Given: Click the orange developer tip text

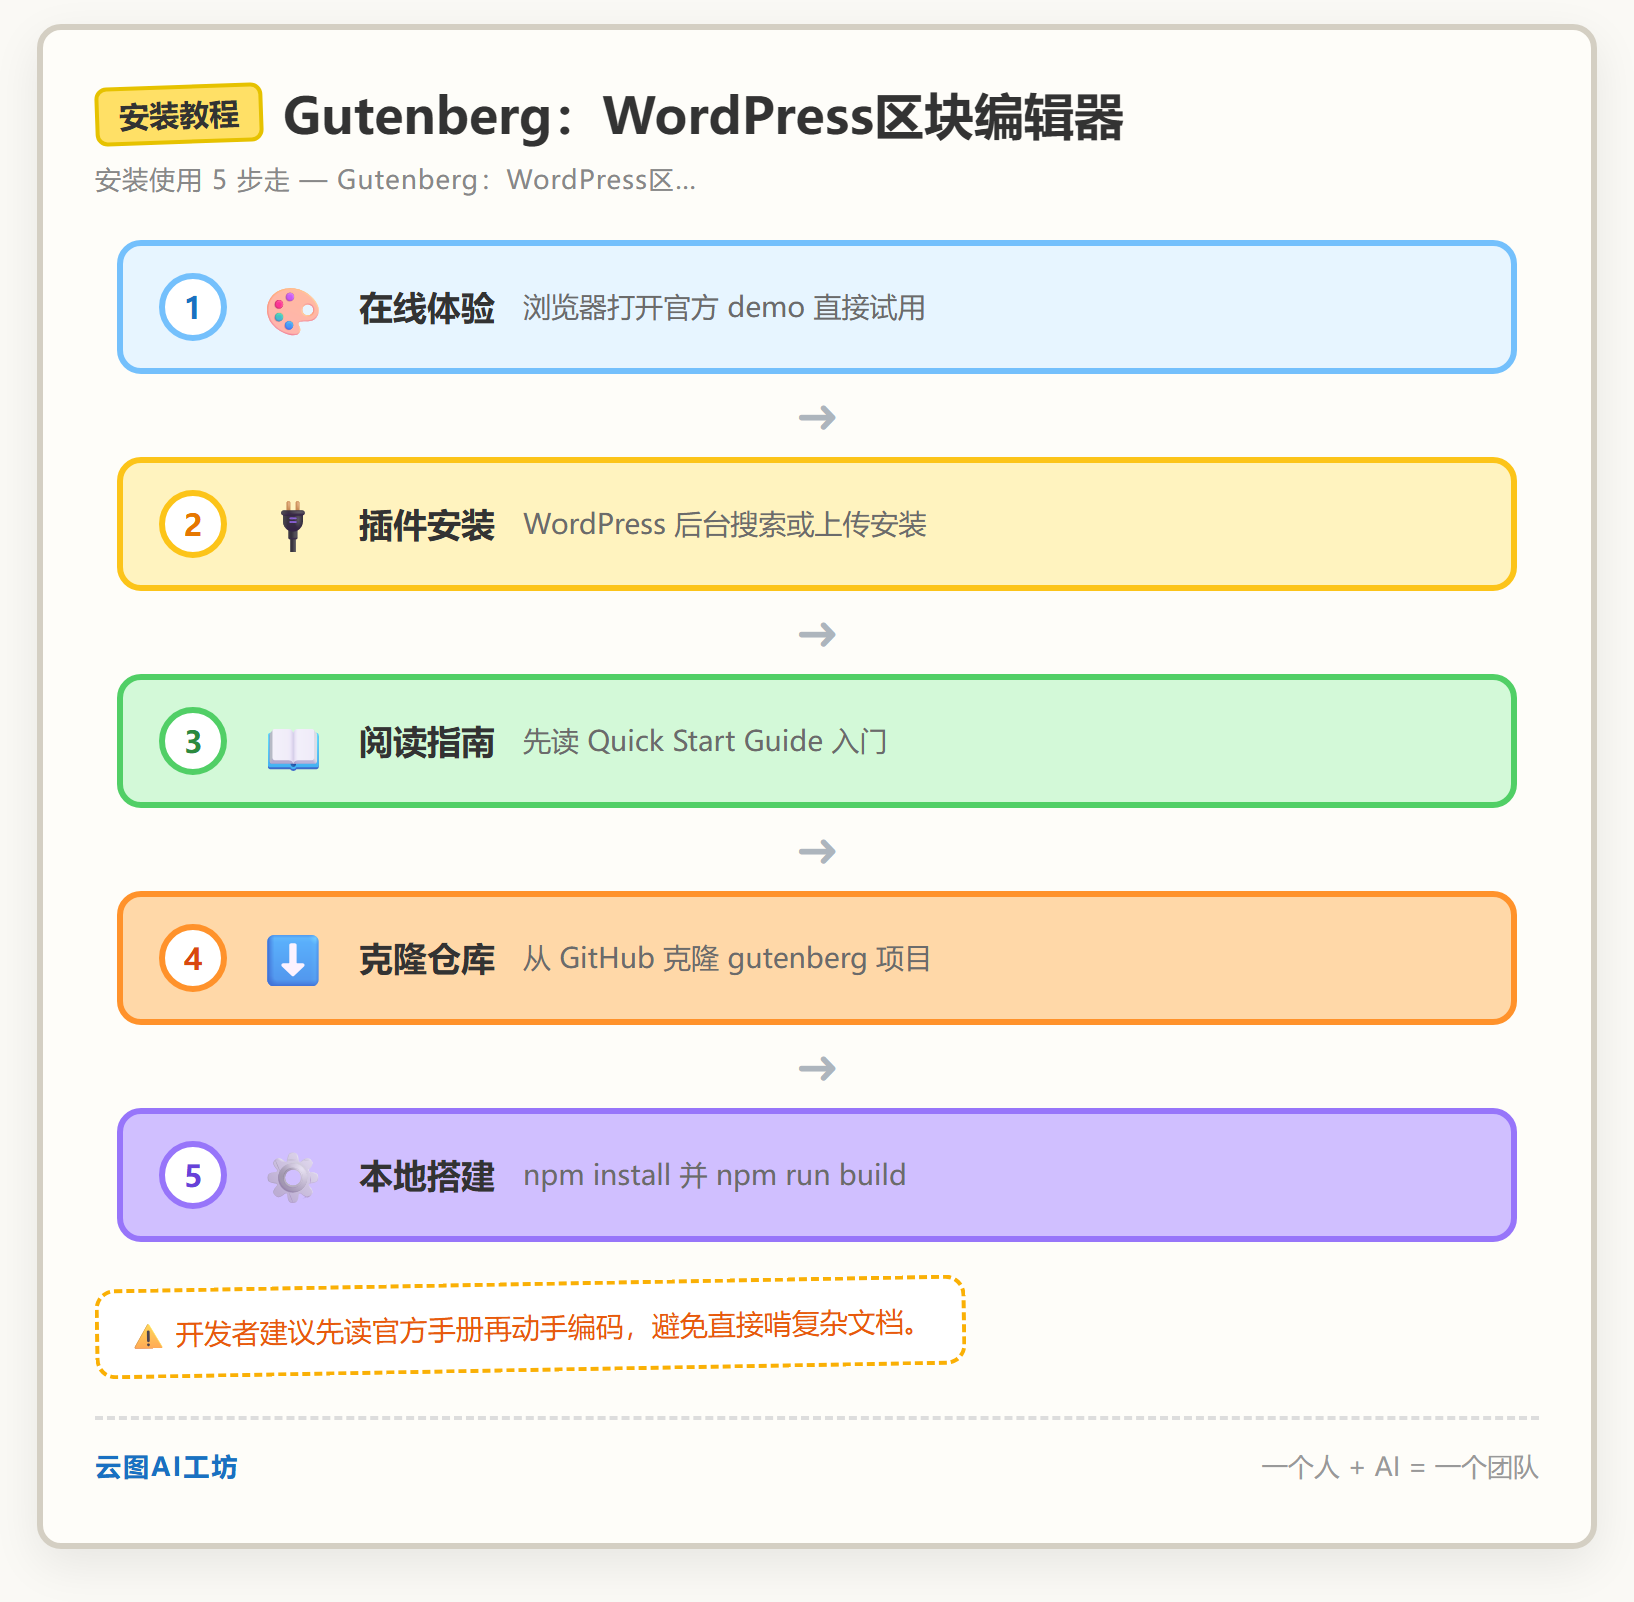Looking at the screenshot, I should (x=547, y=1328).
